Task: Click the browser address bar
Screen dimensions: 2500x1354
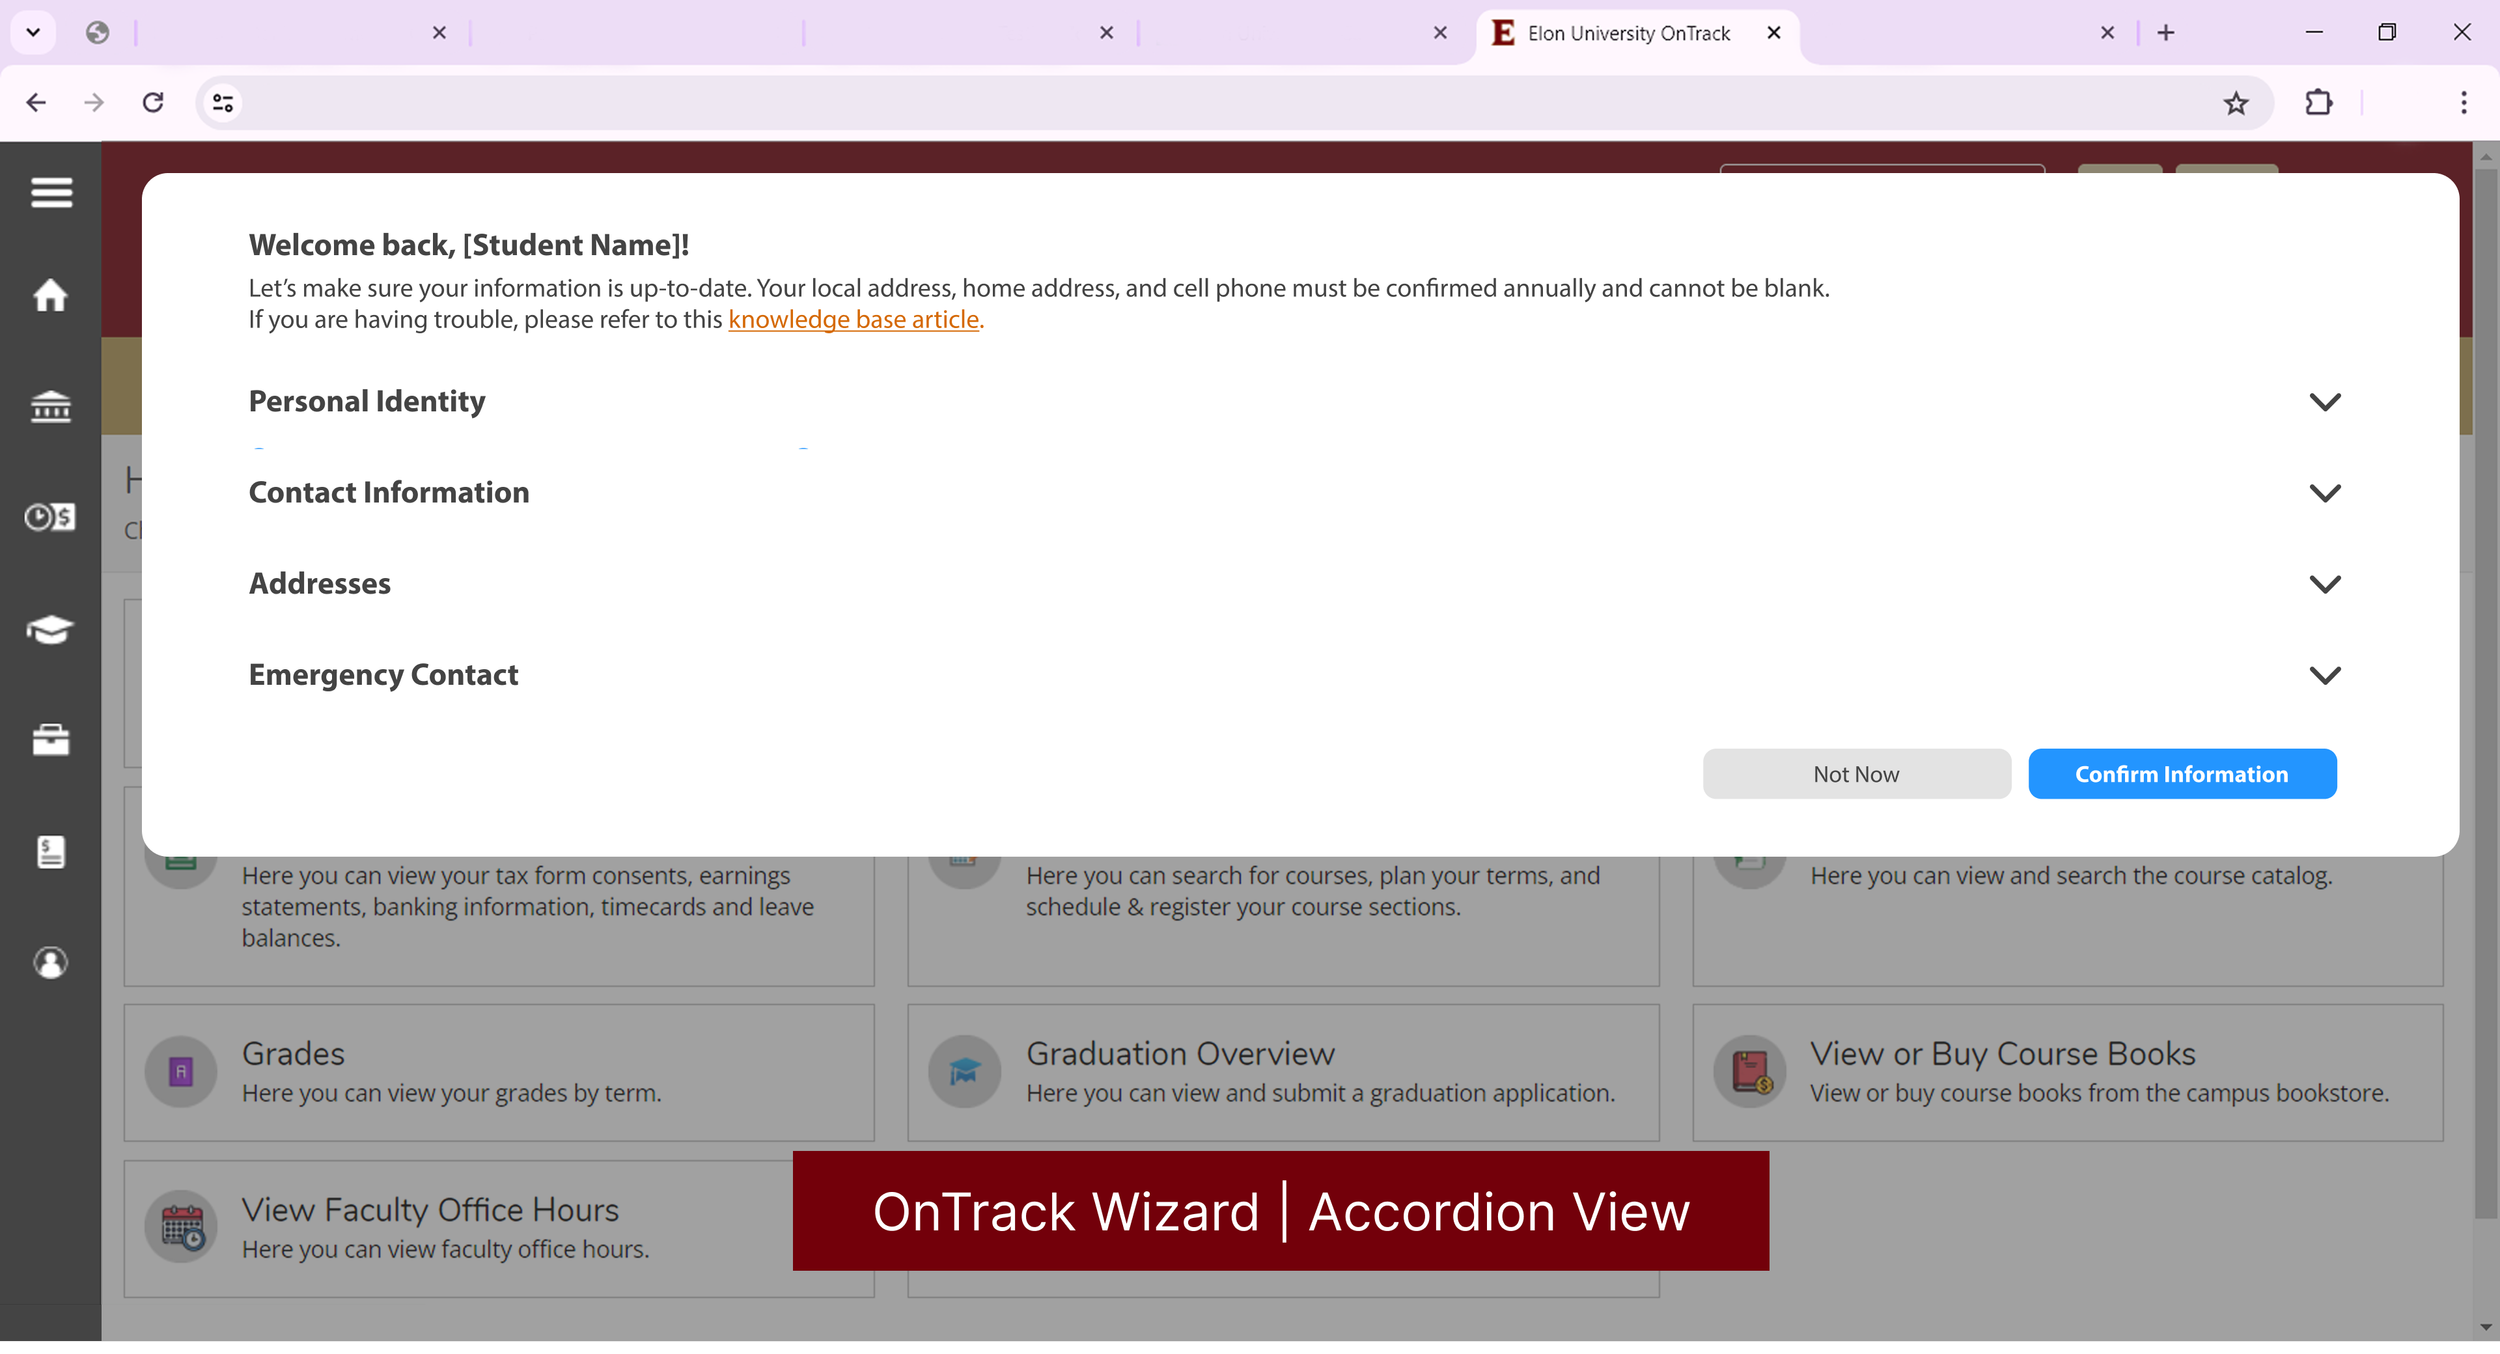Action: [x=1200, y=103]
